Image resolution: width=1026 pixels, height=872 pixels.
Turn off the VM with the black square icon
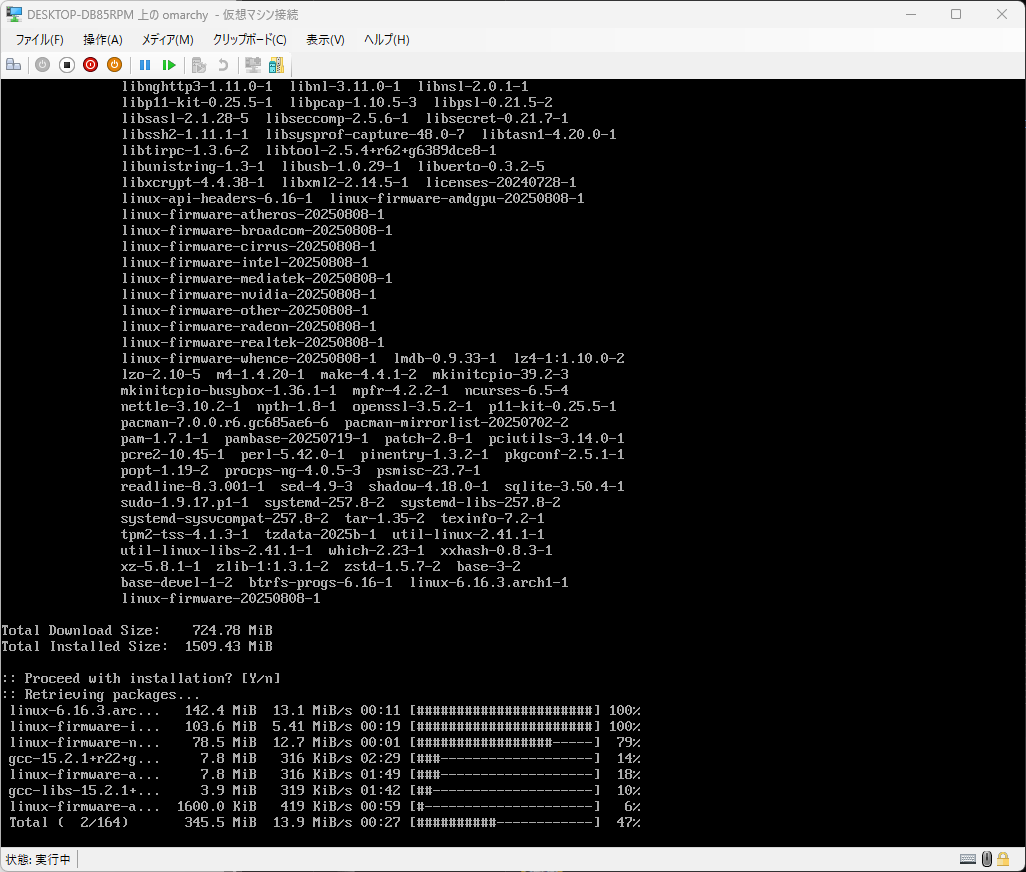pos(67,65)
